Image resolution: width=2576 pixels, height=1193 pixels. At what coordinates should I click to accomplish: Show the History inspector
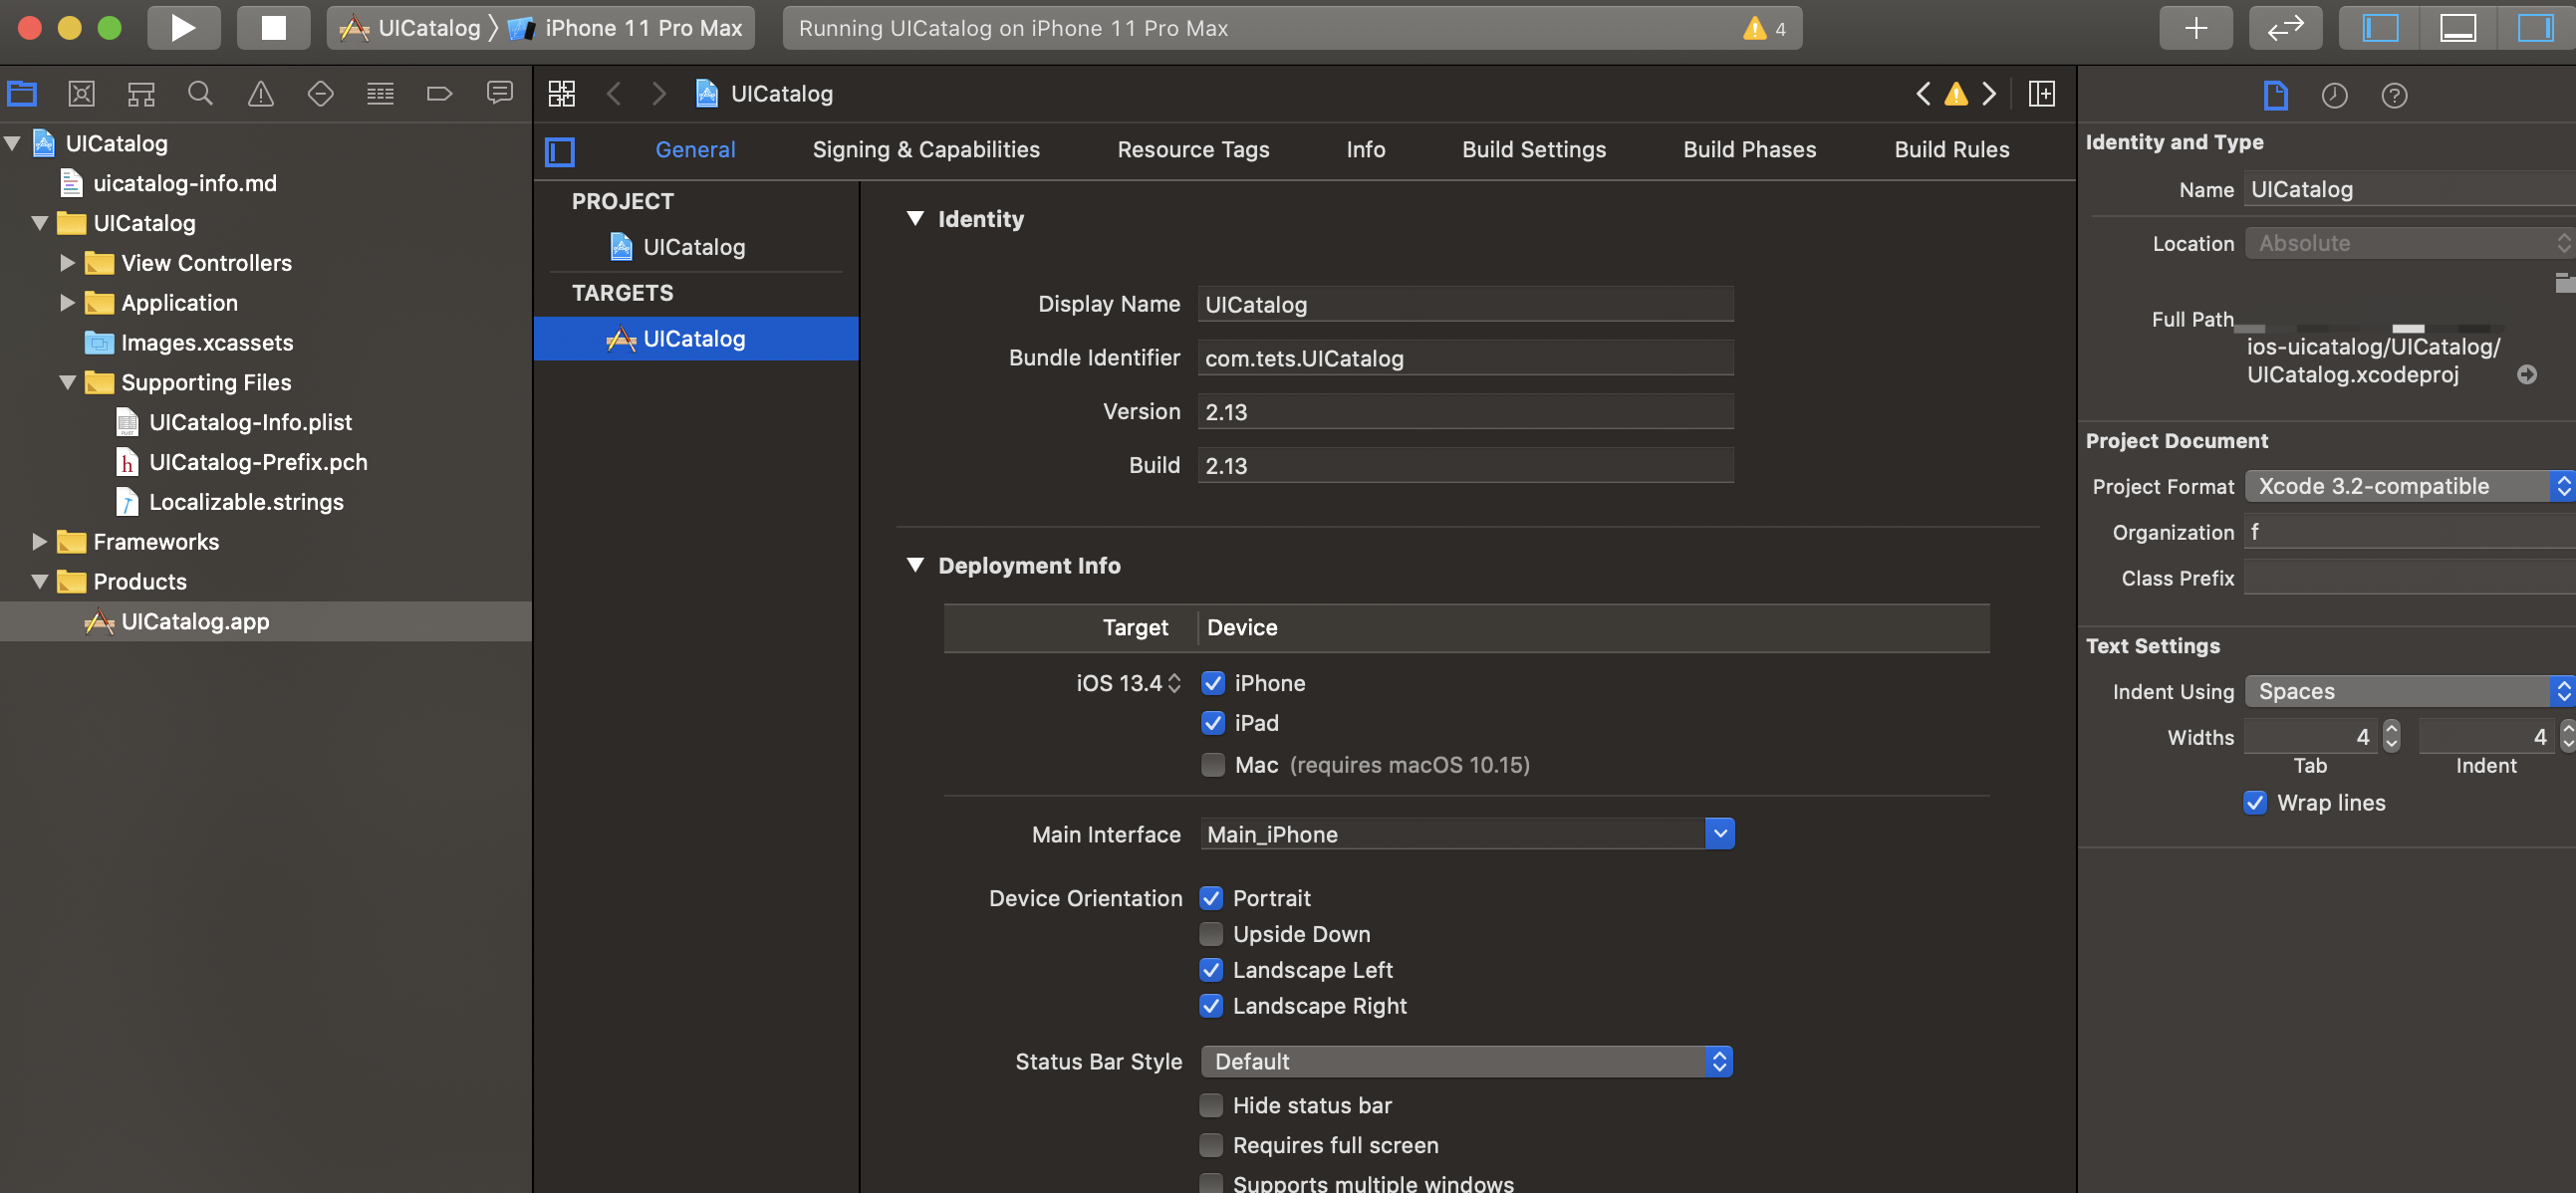[2334, 95]
